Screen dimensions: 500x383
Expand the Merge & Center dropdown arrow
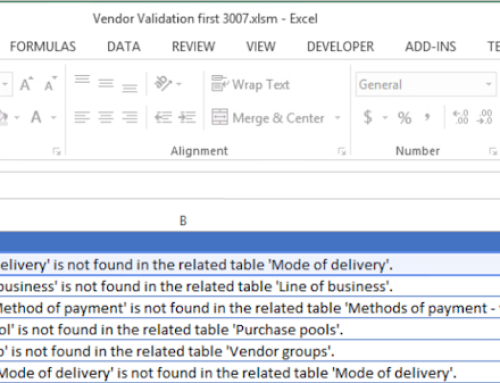point(338,118)
